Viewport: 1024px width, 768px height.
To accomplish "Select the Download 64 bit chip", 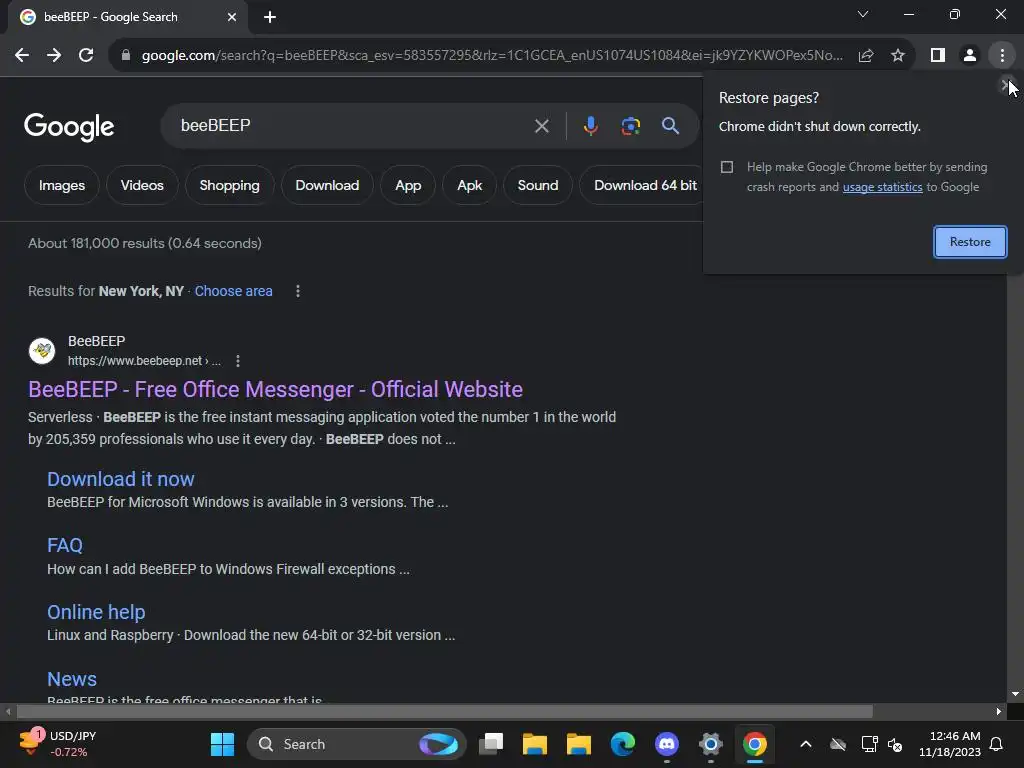I will pos(644,185).
